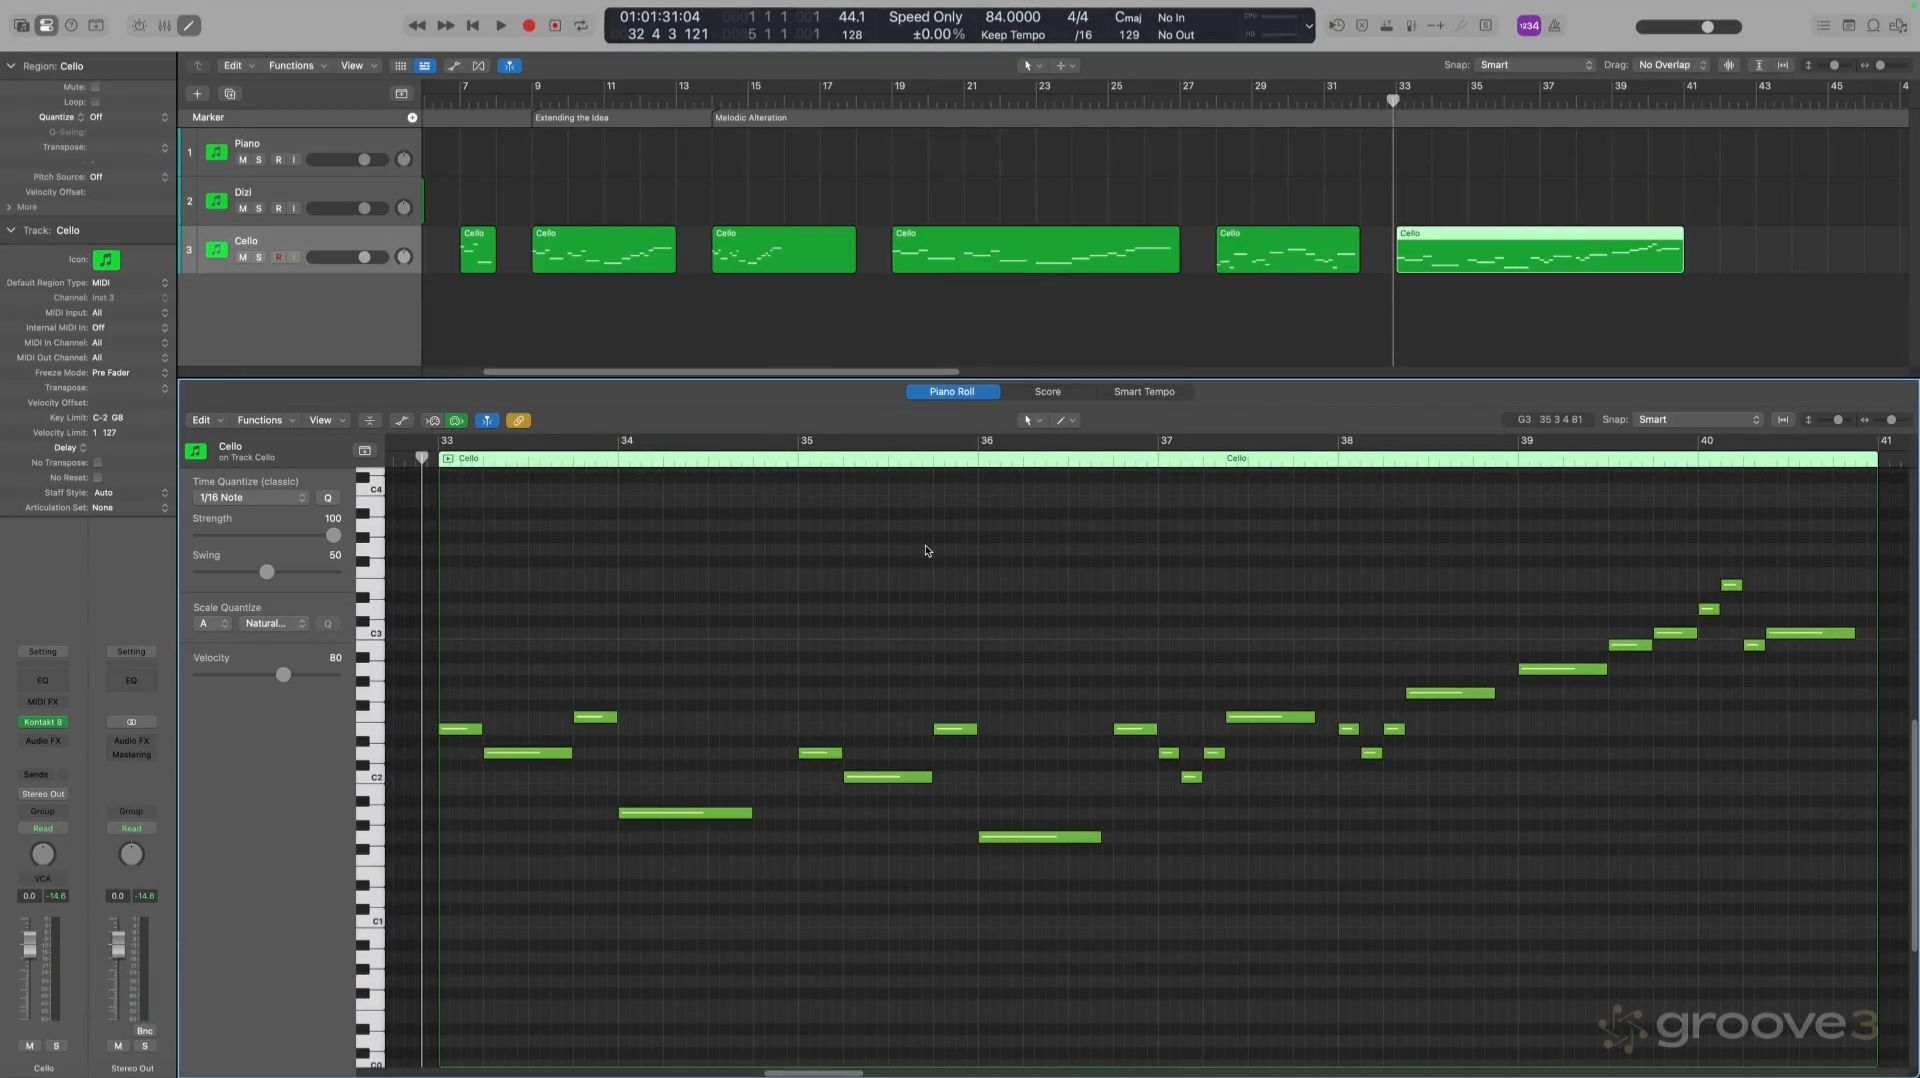This screenshot has width=1920, height=1078.
Task: Adjust the Quantize Strength slider
Action: point(334,536)
